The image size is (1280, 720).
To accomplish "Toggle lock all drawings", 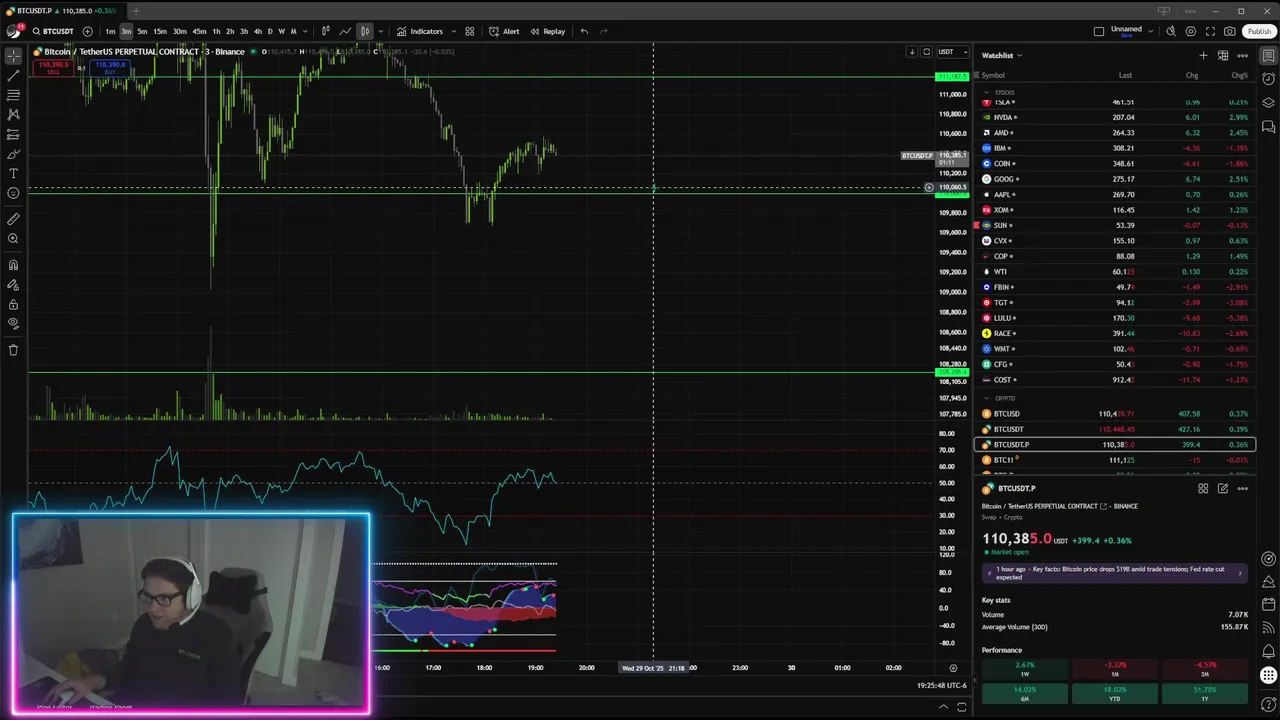I will pos(13,304).
